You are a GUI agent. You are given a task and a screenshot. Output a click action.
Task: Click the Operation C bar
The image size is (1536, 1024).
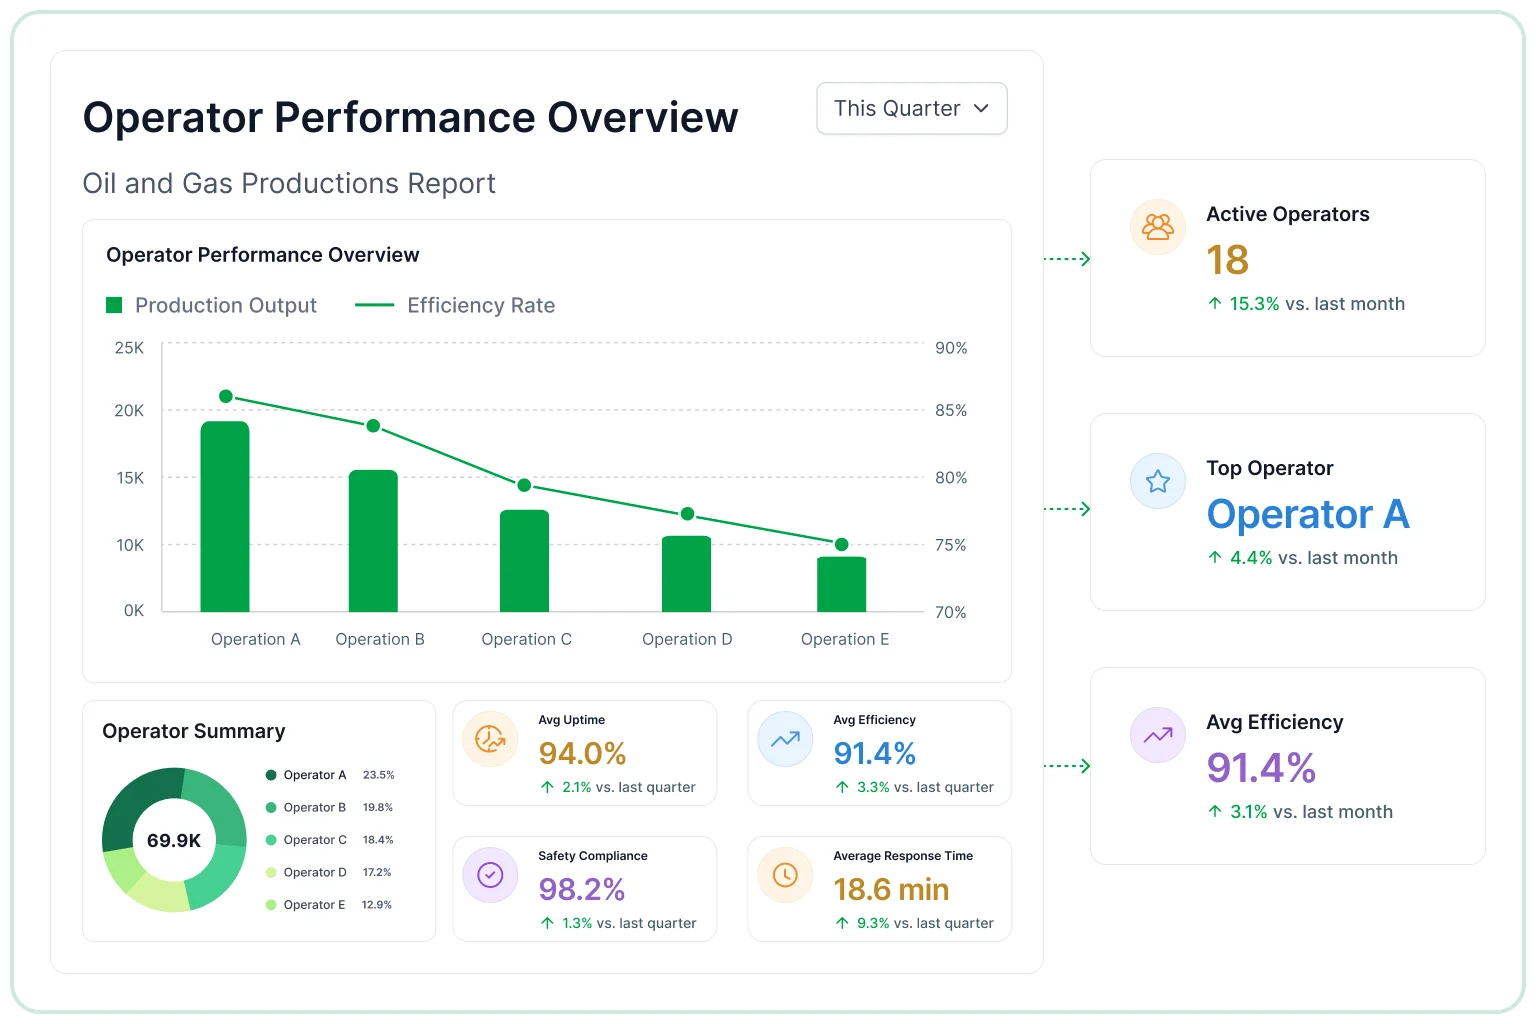coord(524,561)
